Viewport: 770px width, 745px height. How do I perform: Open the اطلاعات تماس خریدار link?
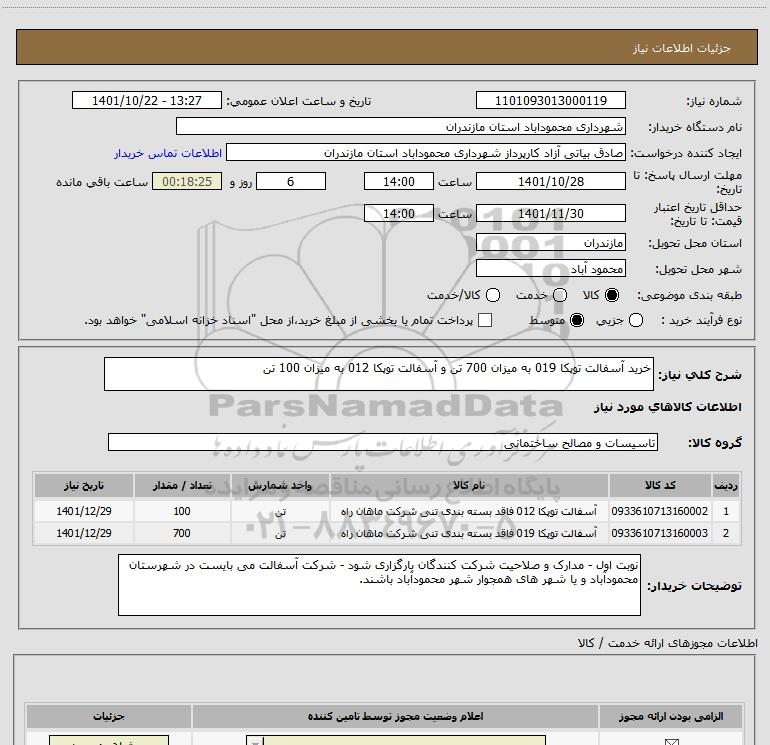(x=168, y=153)
